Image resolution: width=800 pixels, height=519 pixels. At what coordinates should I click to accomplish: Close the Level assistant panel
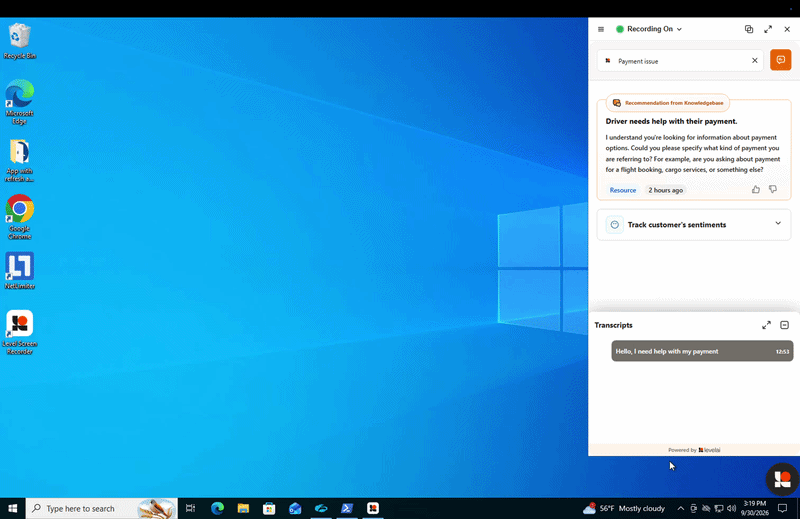click(787, 29)
